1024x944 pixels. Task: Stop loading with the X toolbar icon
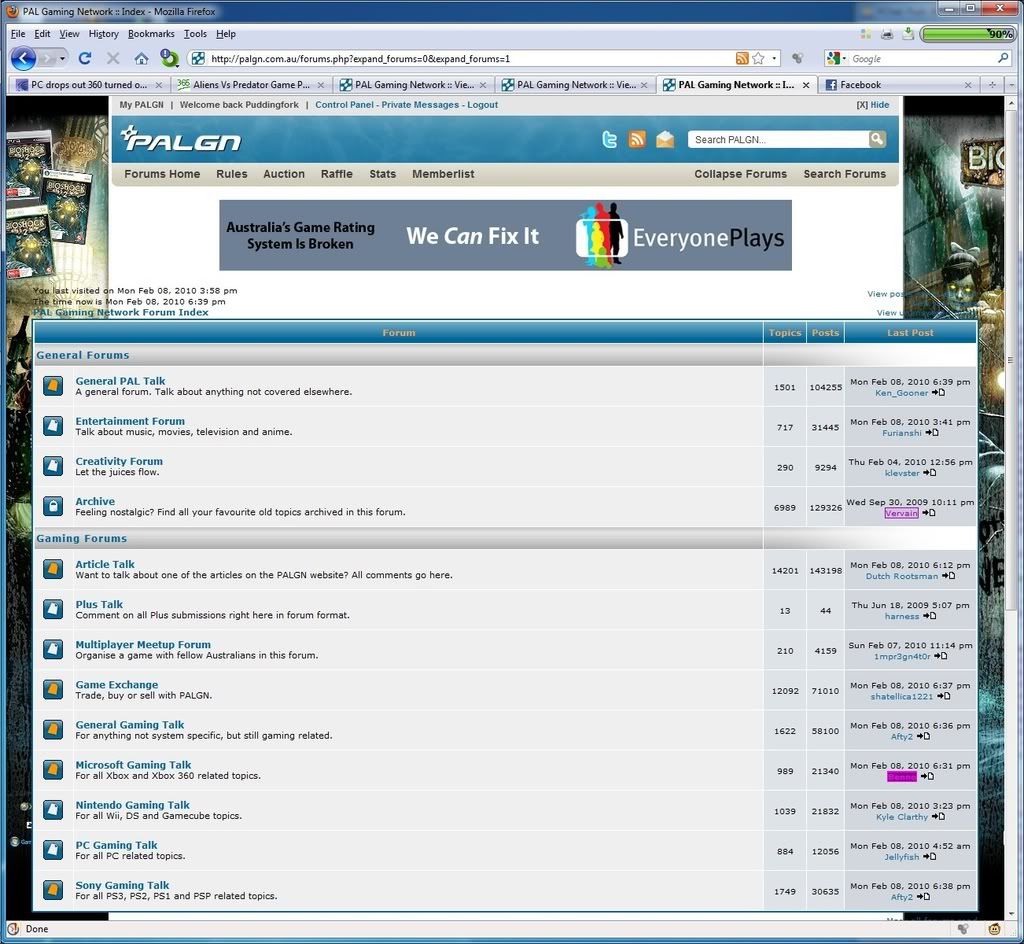tap(113, 59)
